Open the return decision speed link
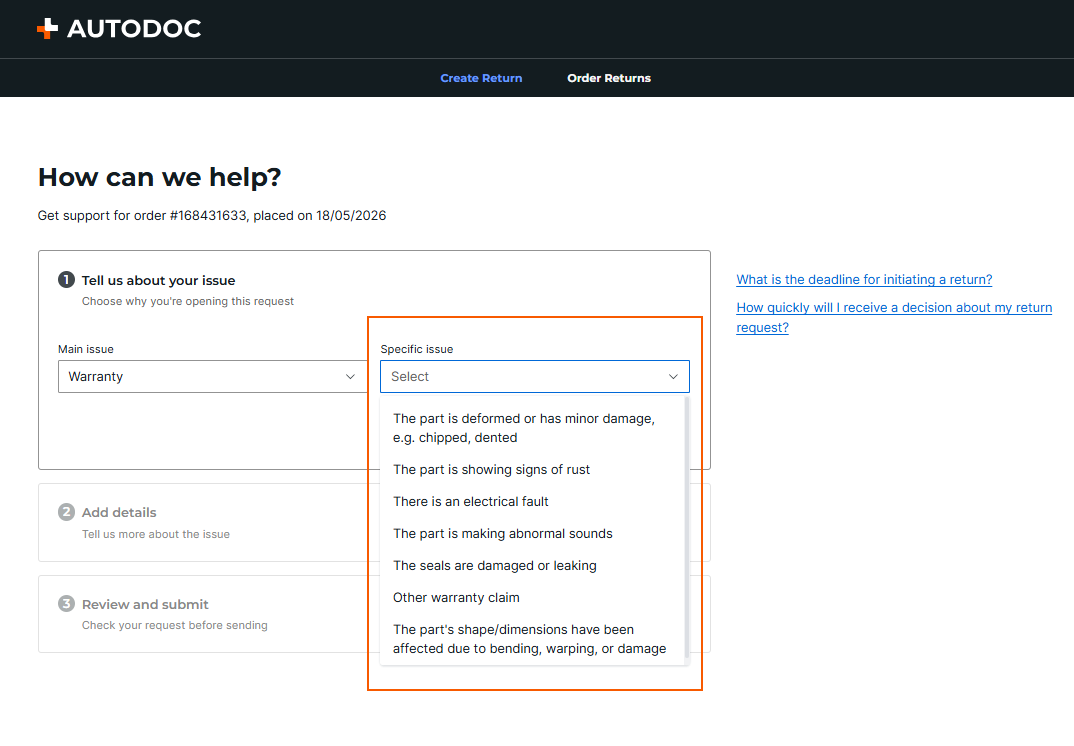Viewport: 1074px width, 746px height. coord(894,317)
